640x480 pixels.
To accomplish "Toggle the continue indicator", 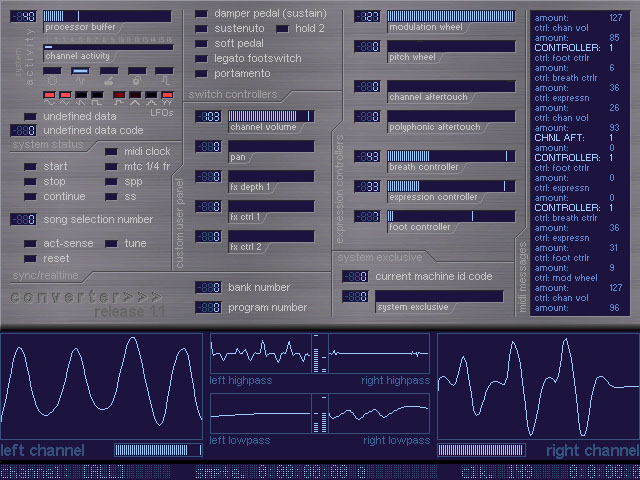I will point(30,197).
